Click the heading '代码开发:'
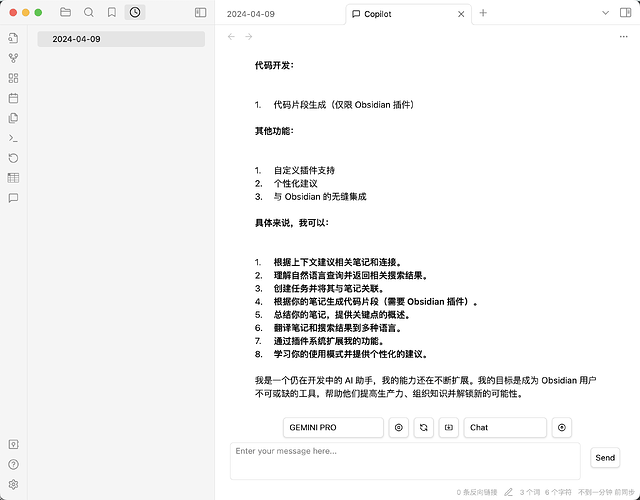Screen dimensions: 640x500 (274, 65)
